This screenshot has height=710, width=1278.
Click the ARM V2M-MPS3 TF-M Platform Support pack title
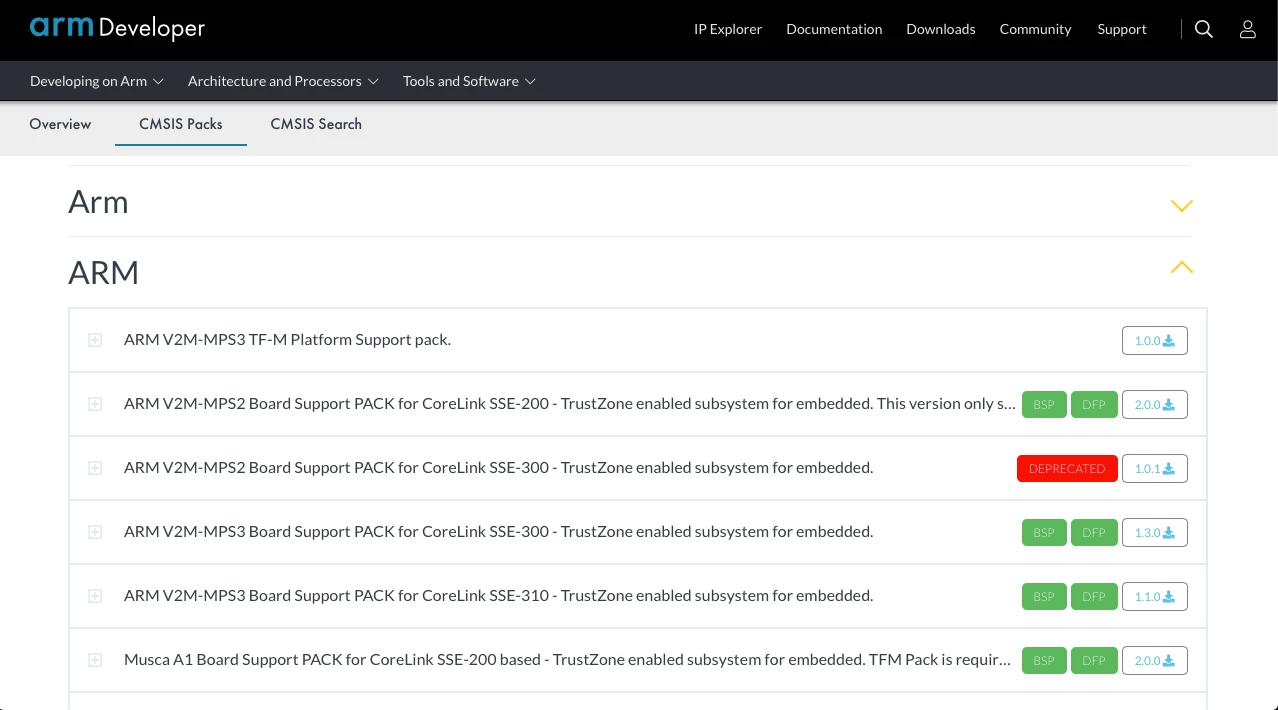pos(287,340)
